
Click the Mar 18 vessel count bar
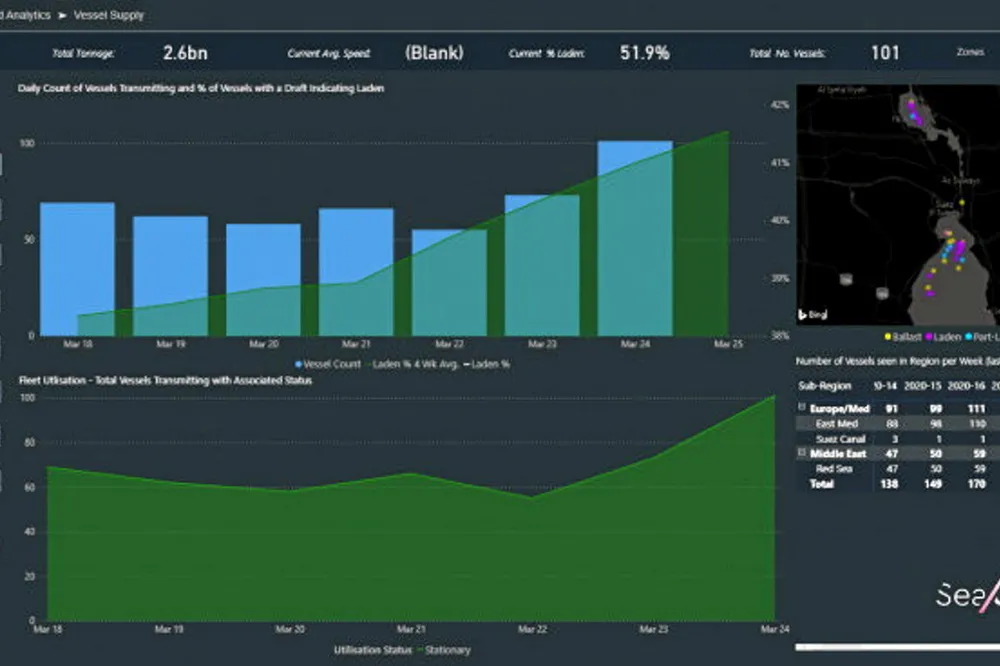pyautogui.click(x=77, y=268)
